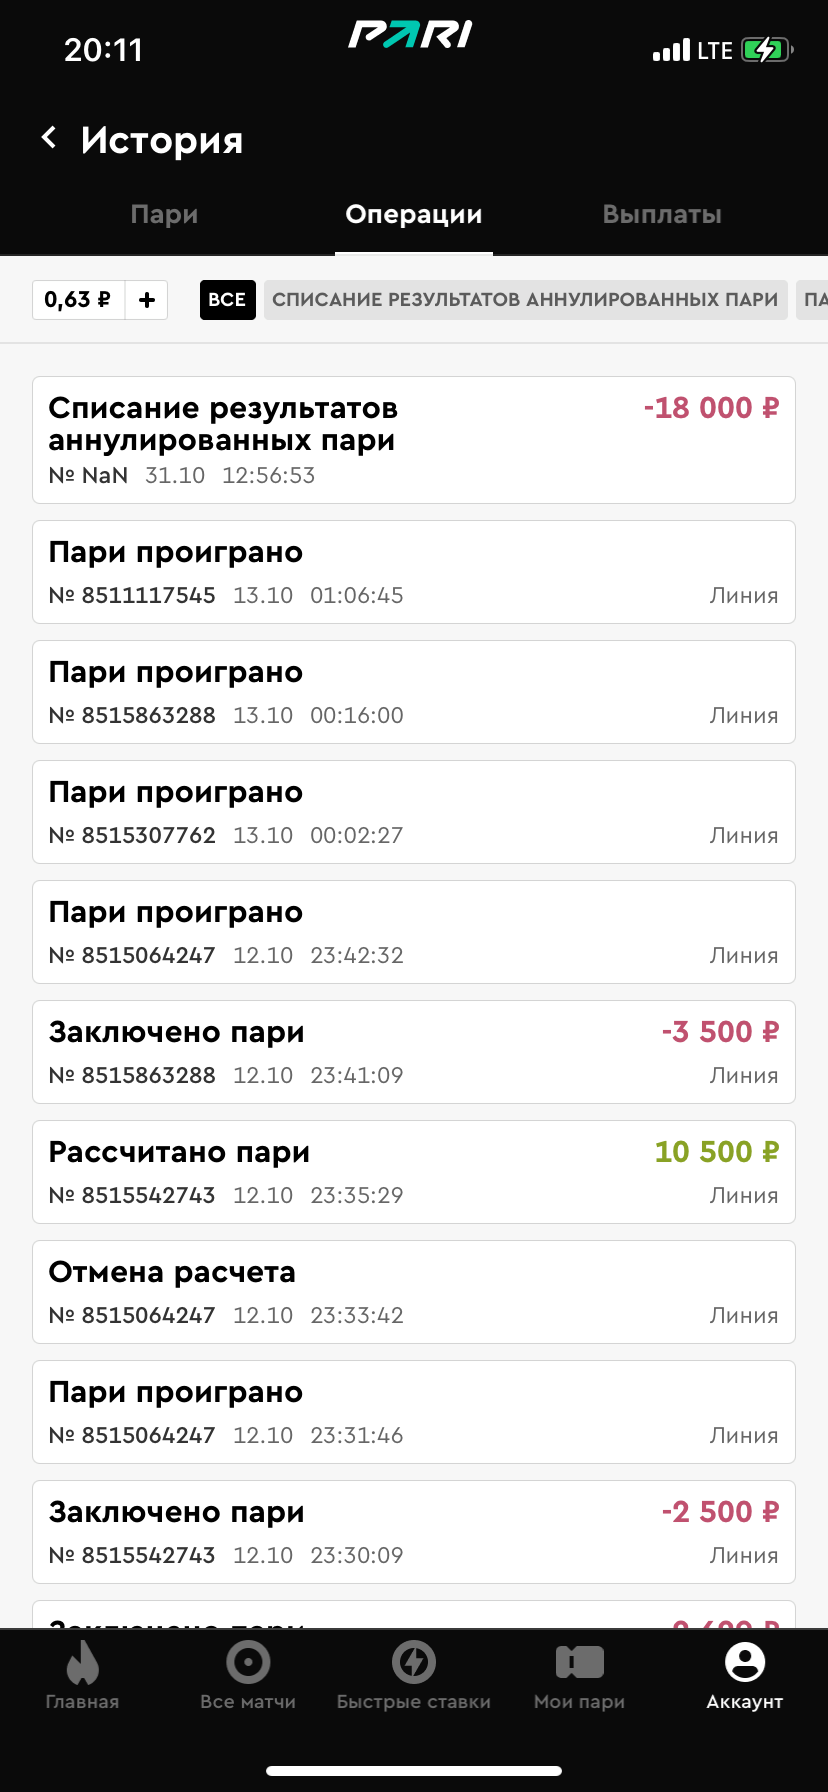The height and width of the screenshot is (1792, 828).
Task: Open Заключено пари -2 500 ₽ entry
Action: [x=414, y=1532]
